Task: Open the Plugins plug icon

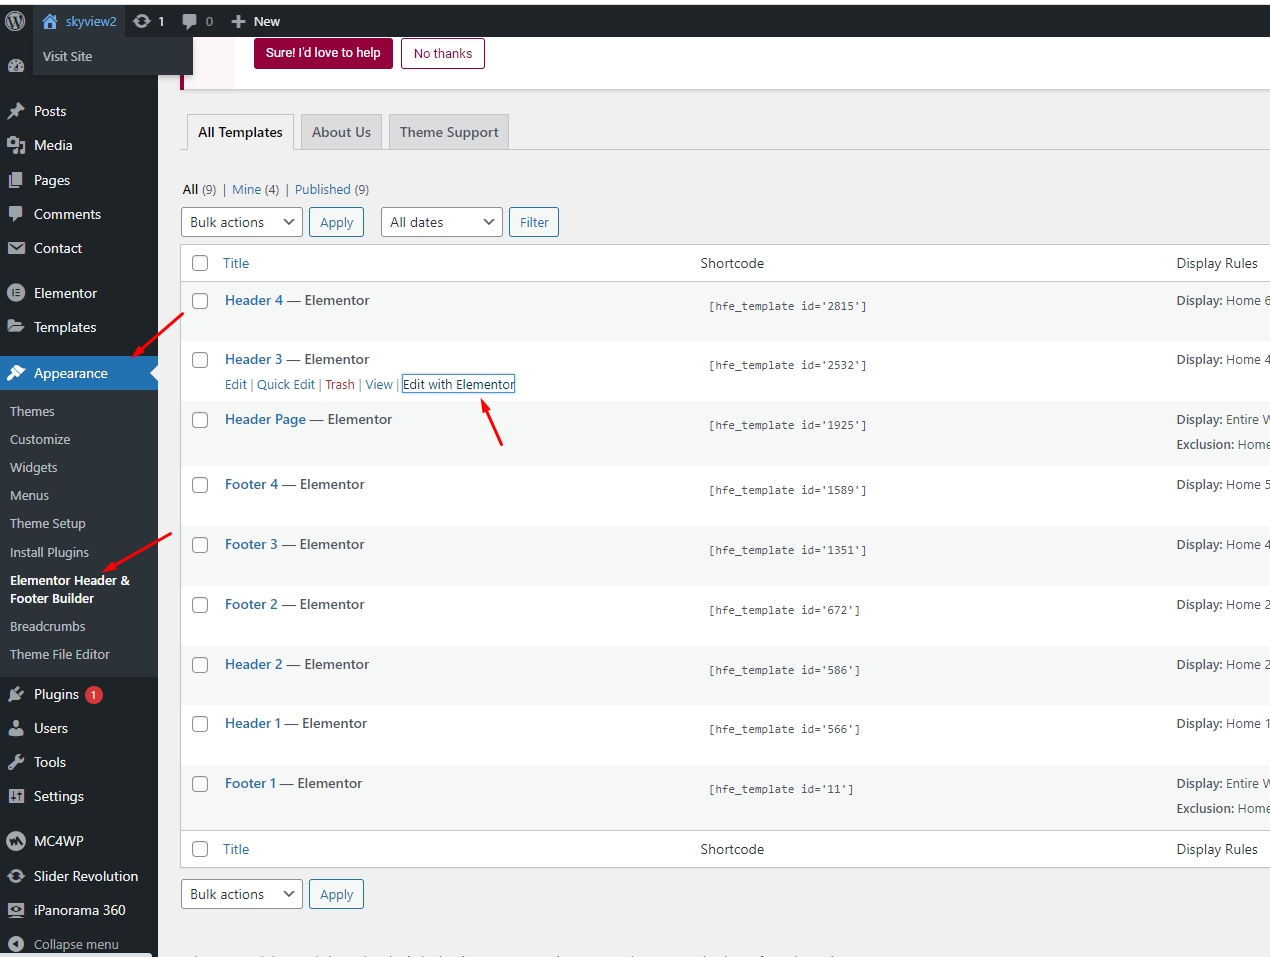Action: [x=16, y=694]
